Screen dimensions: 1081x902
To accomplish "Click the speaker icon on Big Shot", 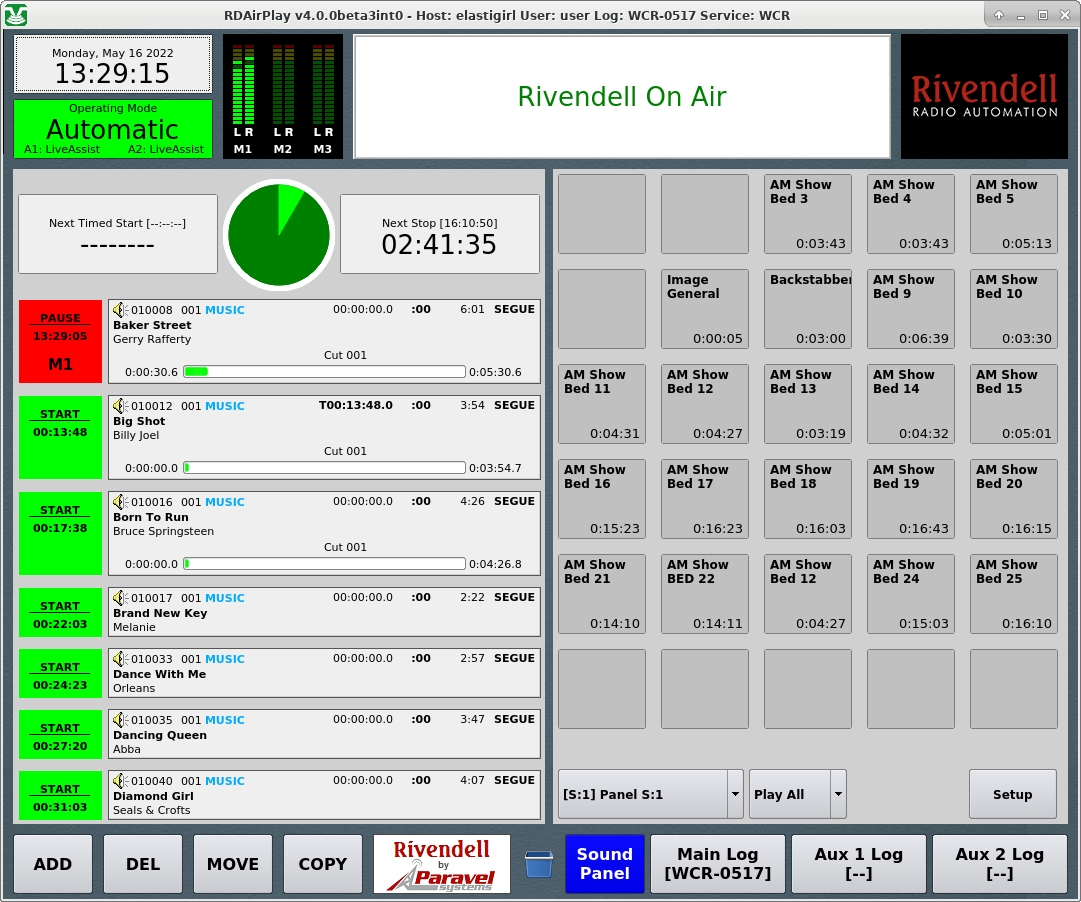I will pyautogui.click(x=120, y=406).
